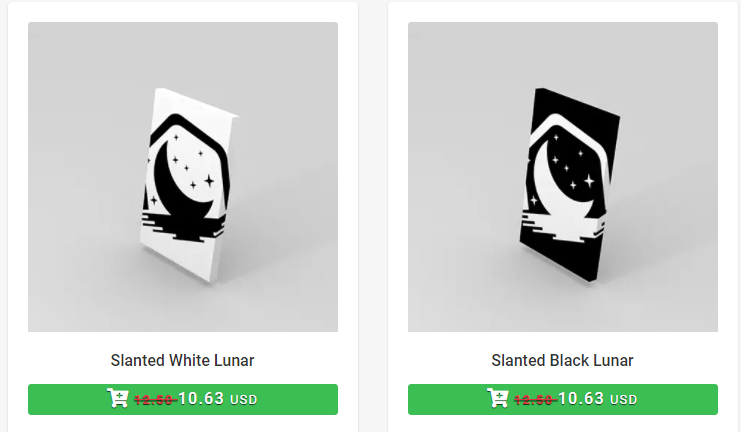Image resolution: width=741 pixels, height=432 pixels.
Task: Add Slanted White Lunar to cart via green button
Action: (x=183, y=399)
